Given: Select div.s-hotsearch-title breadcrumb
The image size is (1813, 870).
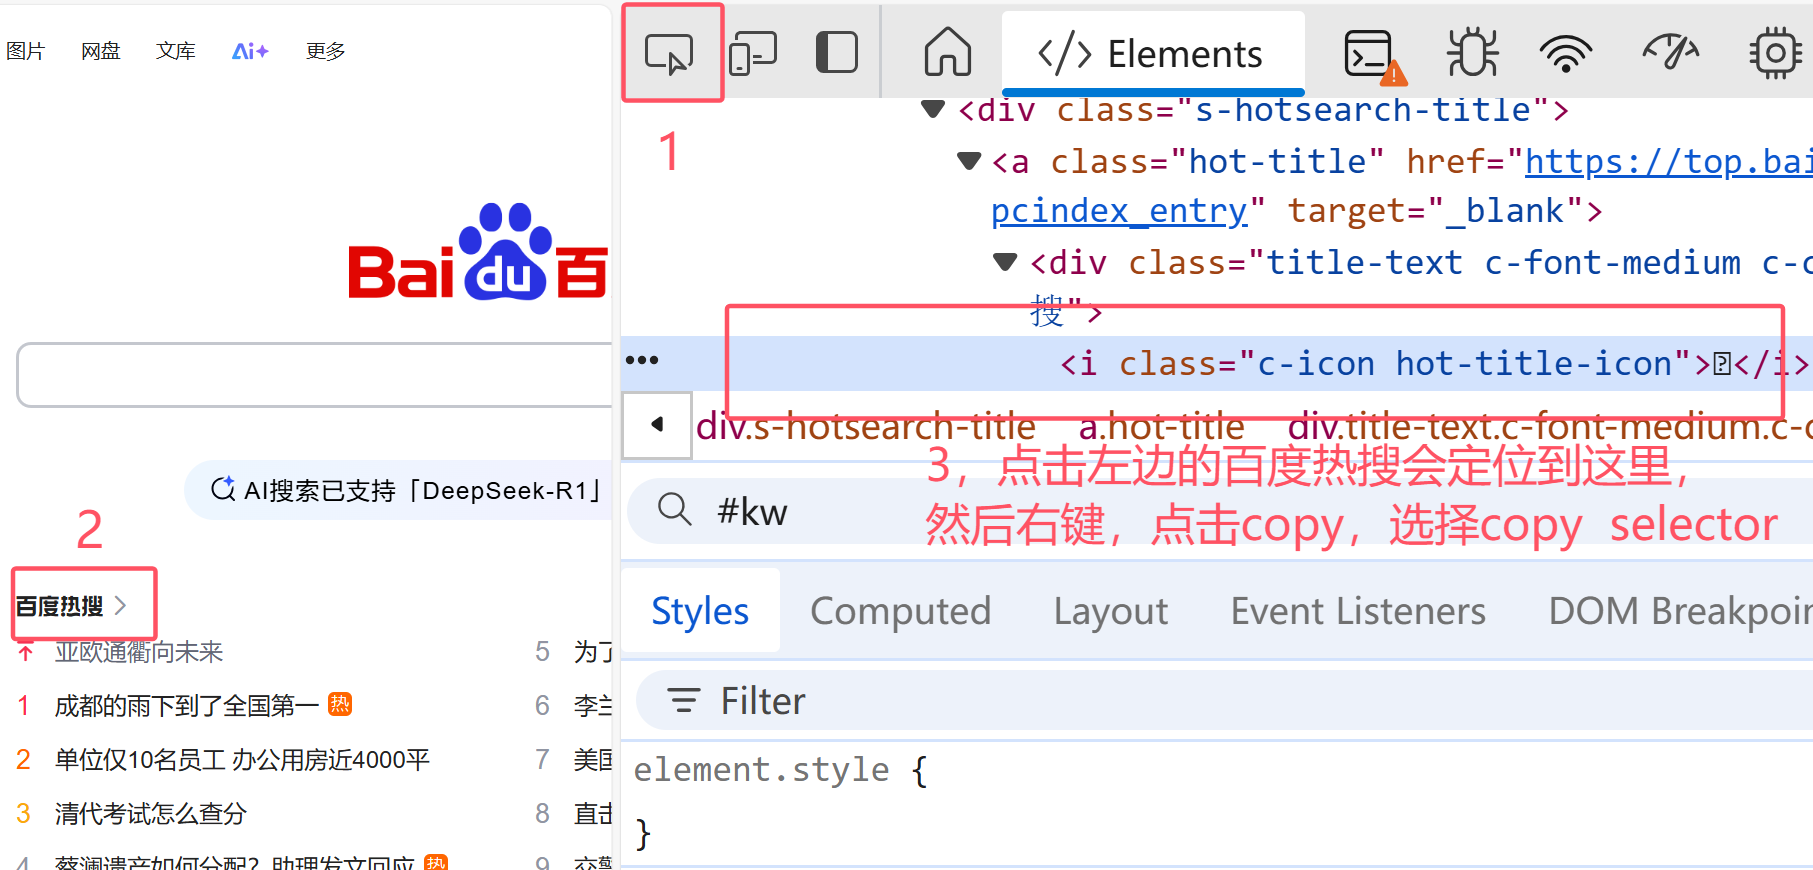Looking at the screenshot, I should (x=866, y=427).
